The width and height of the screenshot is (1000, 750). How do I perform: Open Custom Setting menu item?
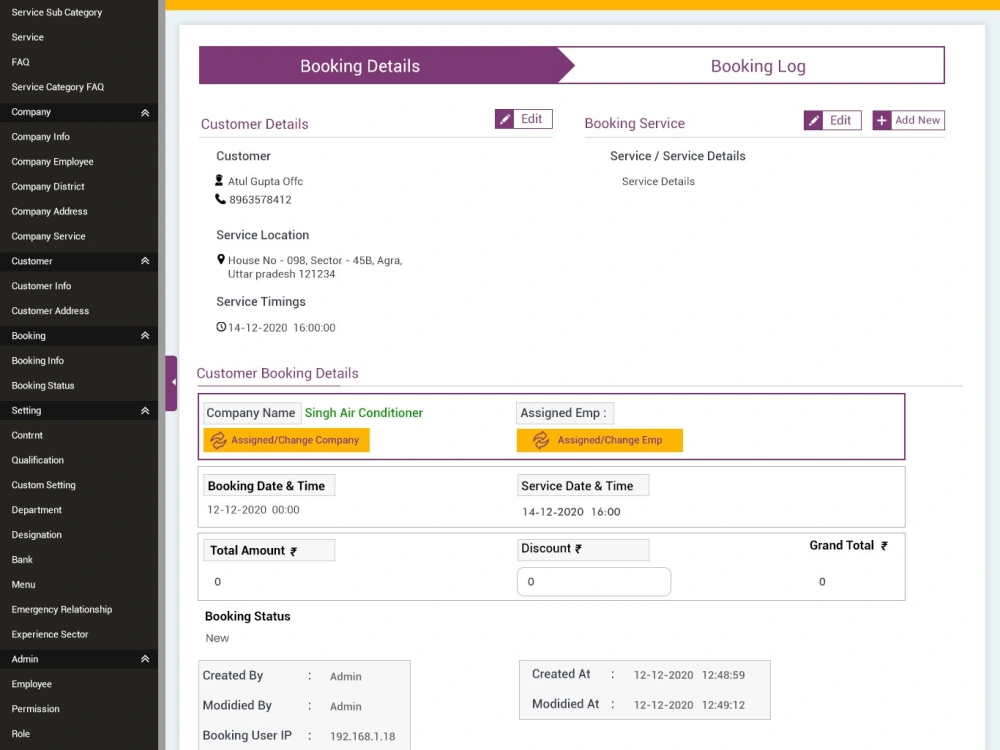pyautogui.click(x=43, y=485)
